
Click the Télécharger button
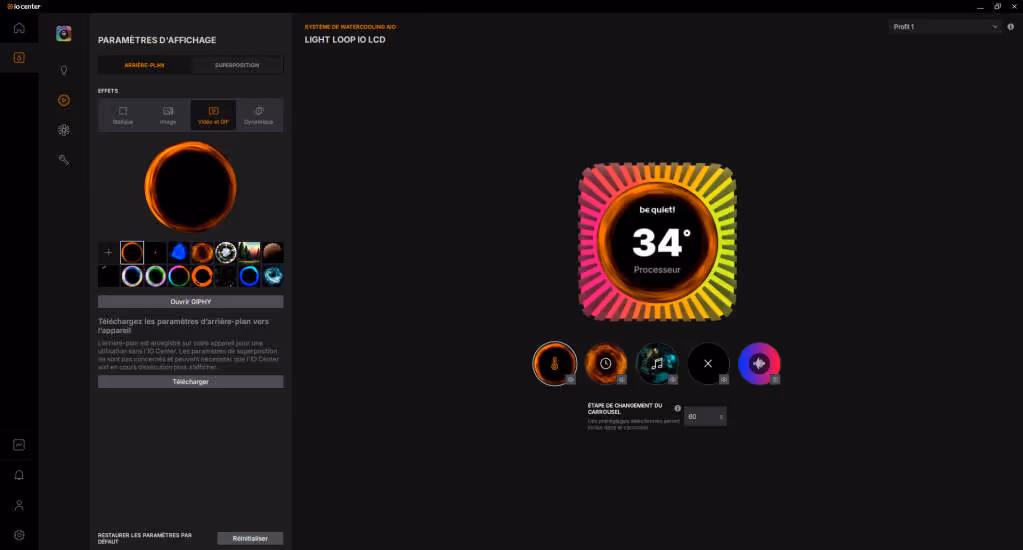coord(191,382)
